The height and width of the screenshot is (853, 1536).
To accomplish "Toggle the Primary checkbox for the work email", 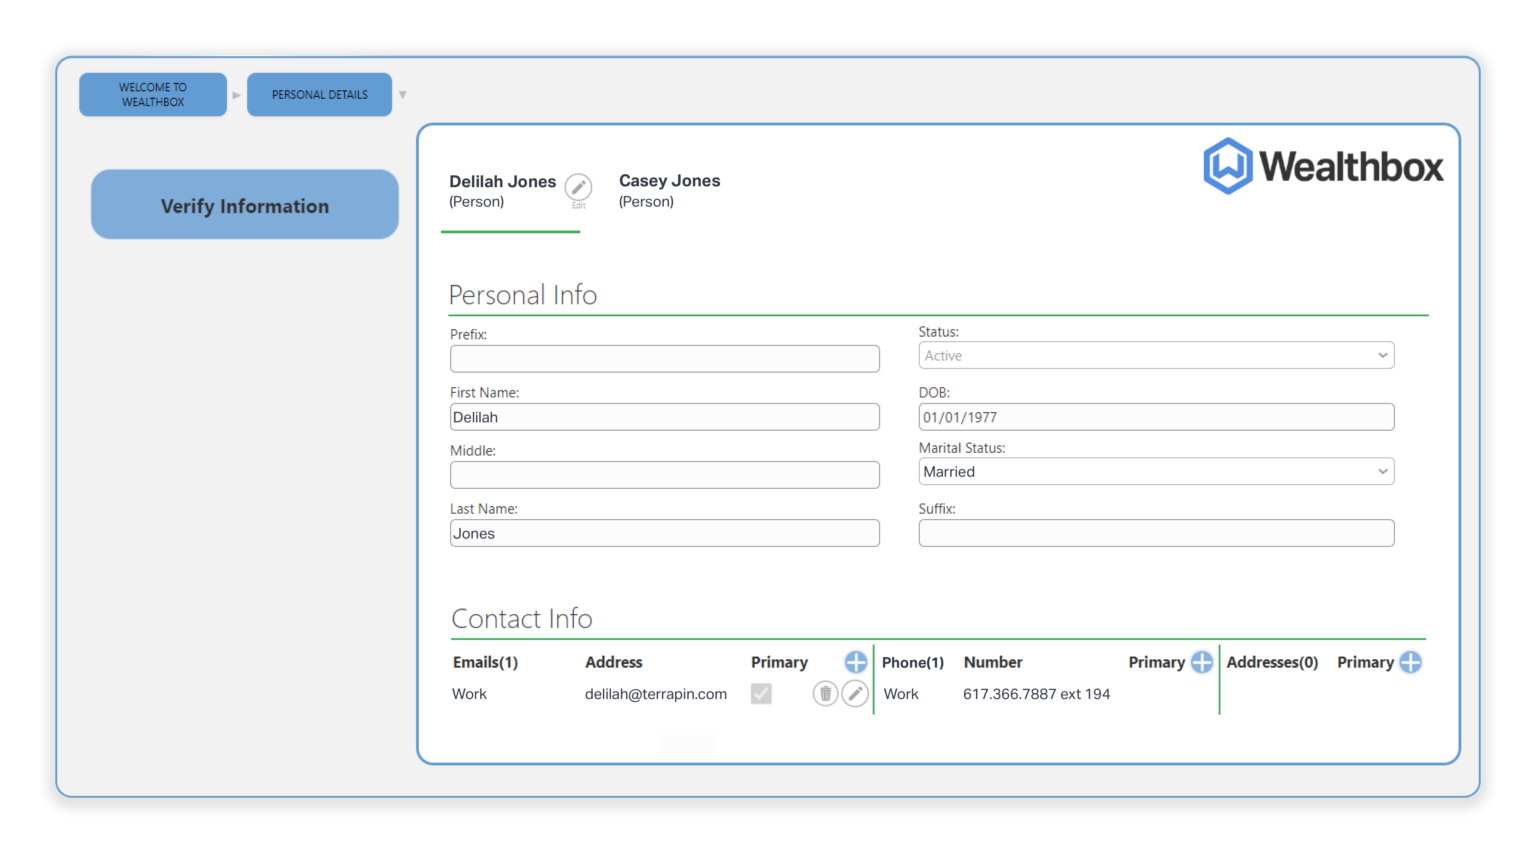I will (x=761, y=693).
